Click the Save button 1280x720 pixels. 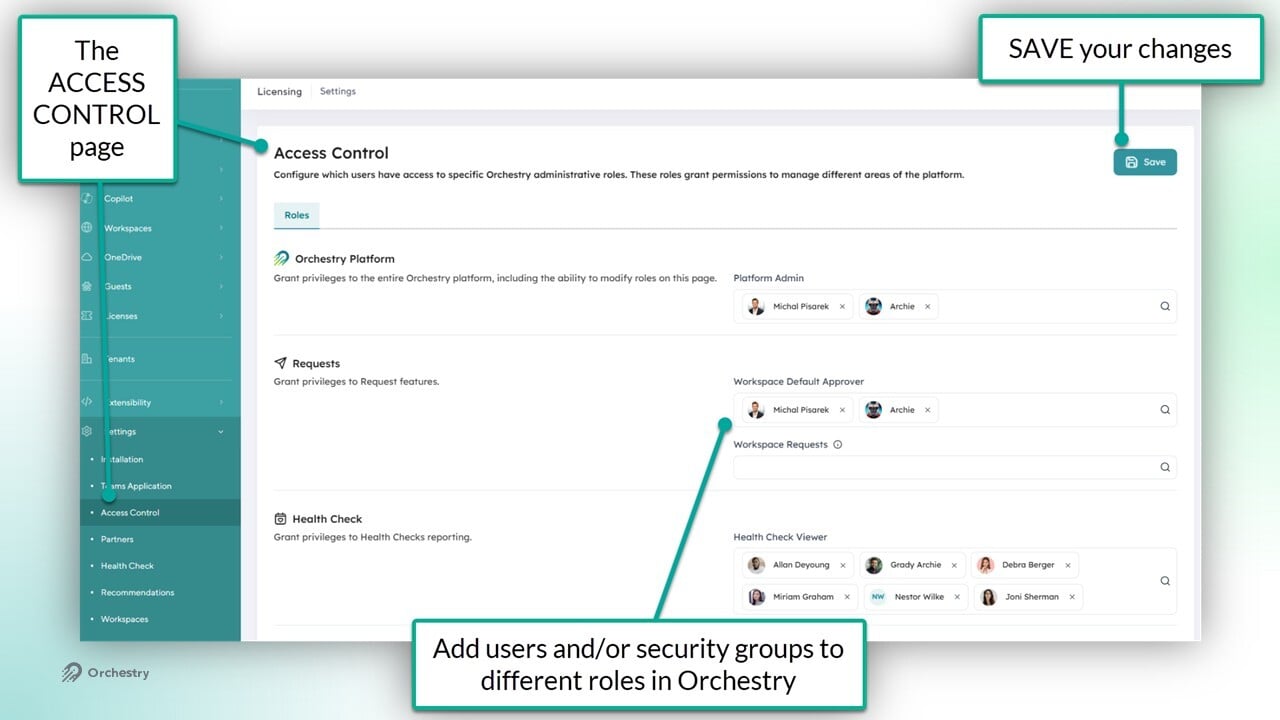pyautogui.click(x=1145, y=162)
